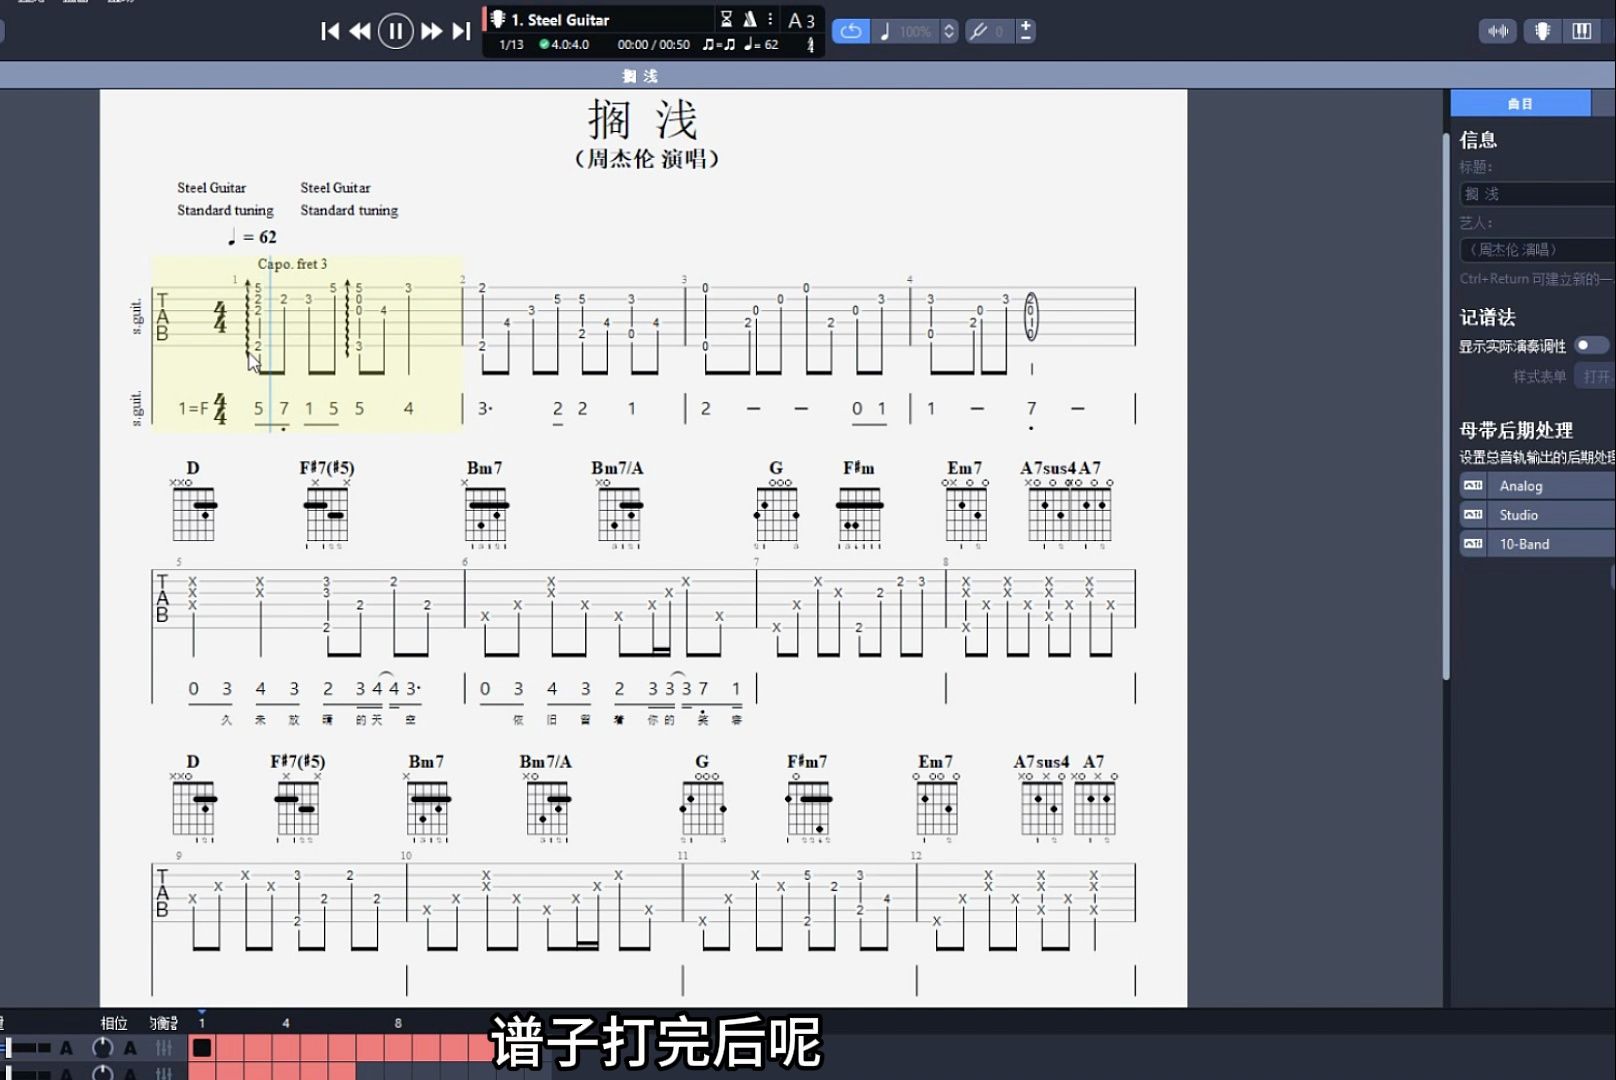
Task: Show the piano keyboard view
Action: pyautogui.click(x=1582, y=31)
